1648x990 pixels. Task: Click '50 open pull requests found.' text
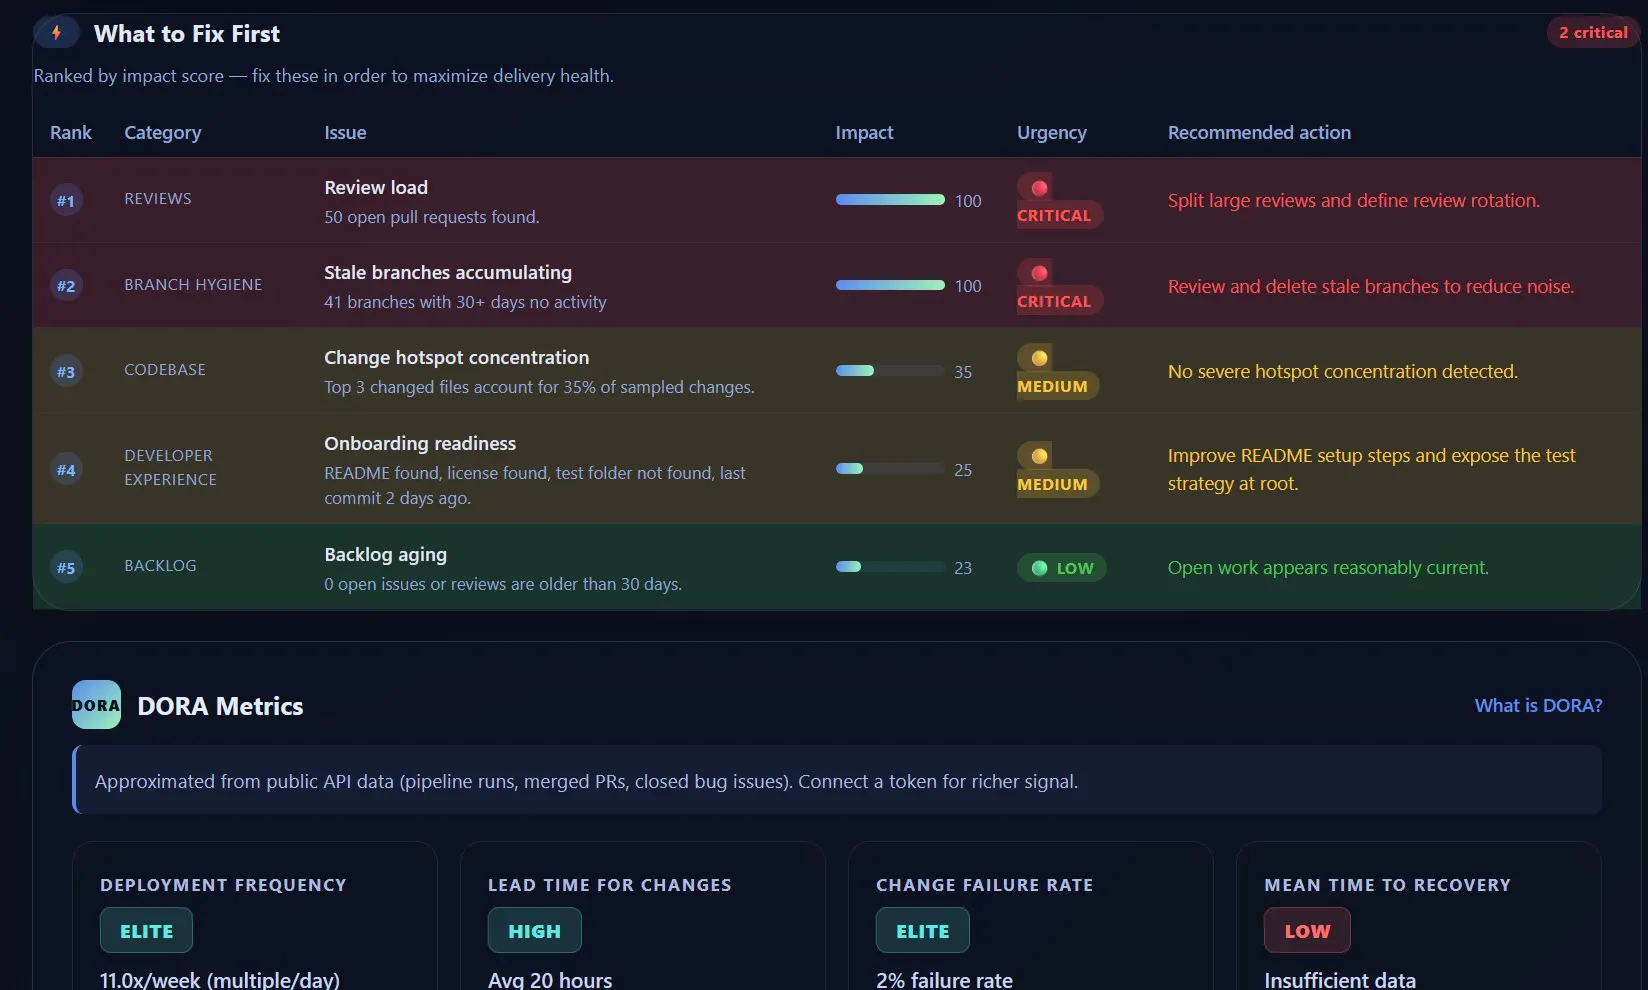(432, 217)
